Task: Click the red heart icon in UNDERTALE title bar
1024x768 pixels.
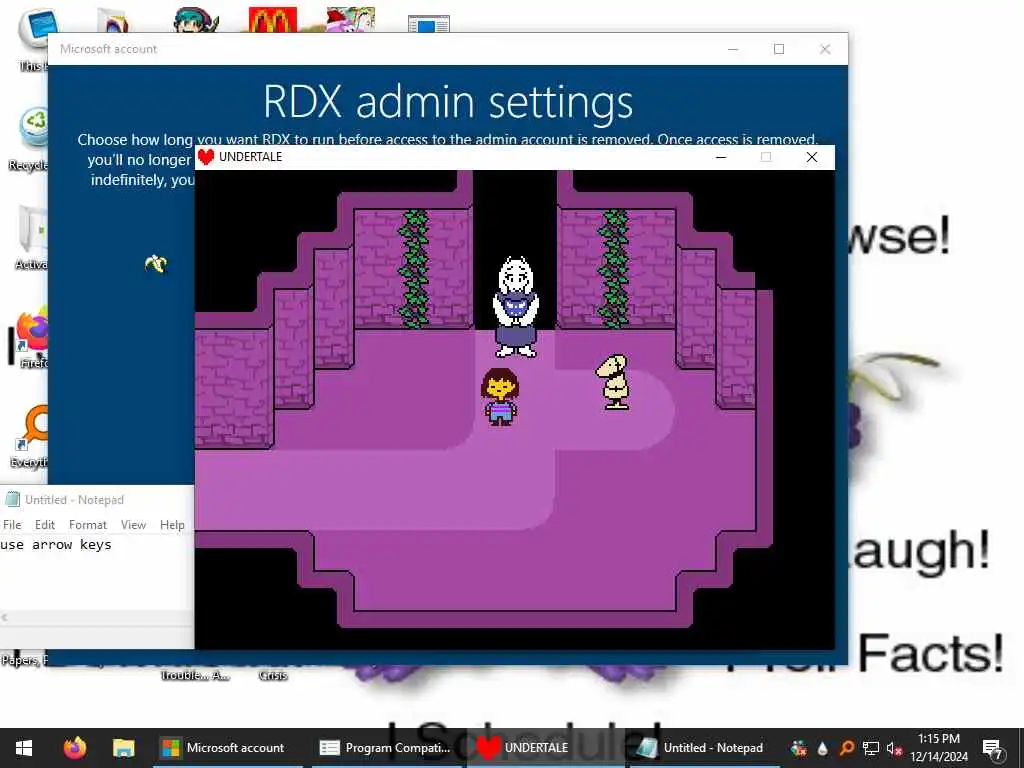Action: (x=206, y=157)
